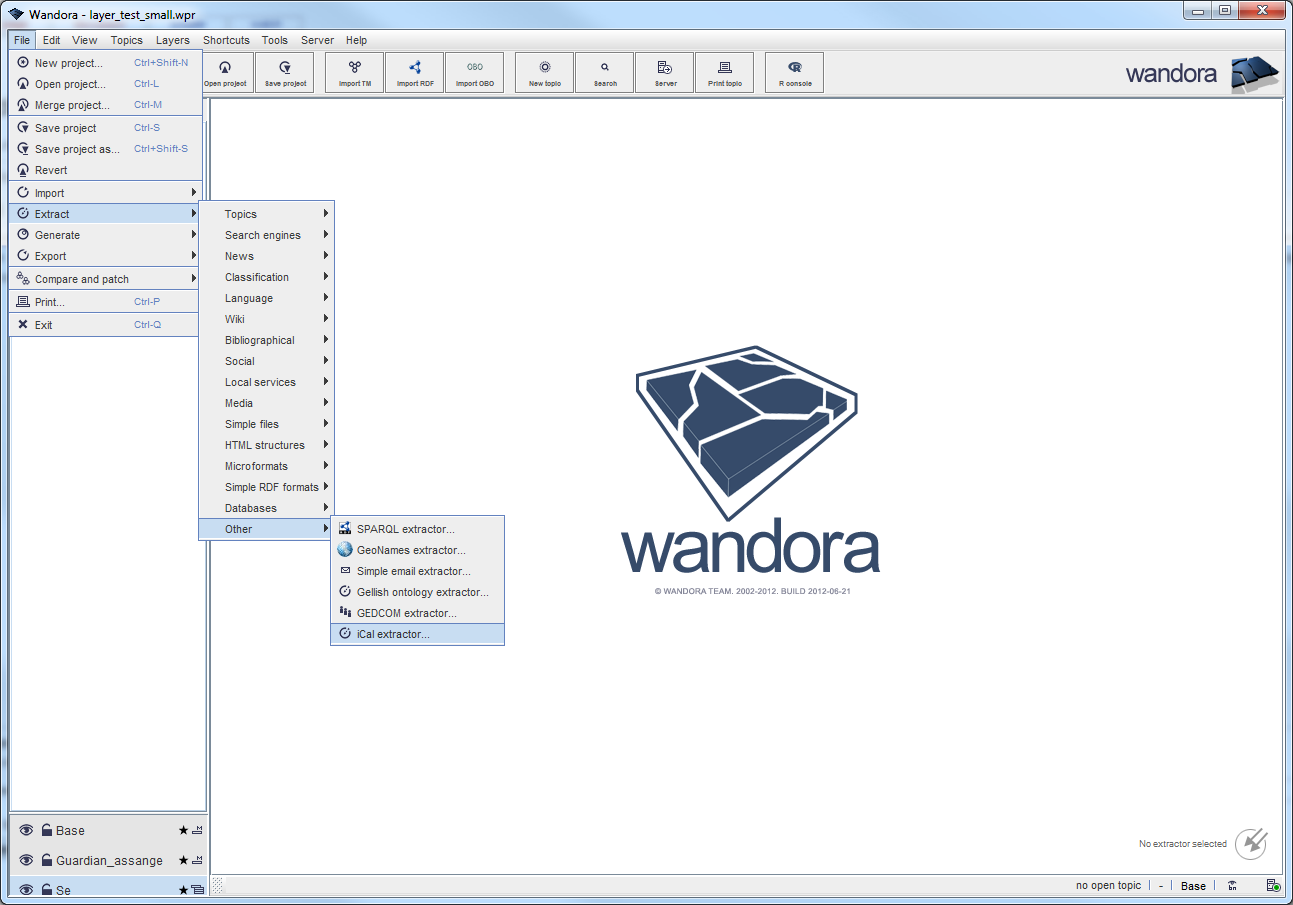Image resolution: width=1293 pixels, height=905 pixels.
Task: Open the Layers menu in menu bar
Action: [x=172, y=40]
